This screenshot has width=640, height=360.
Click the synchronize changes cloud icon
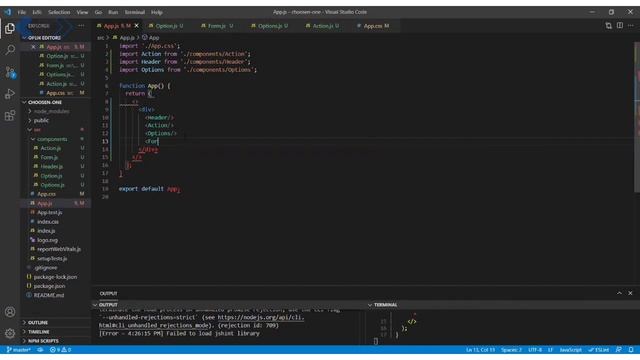point(40,350)
